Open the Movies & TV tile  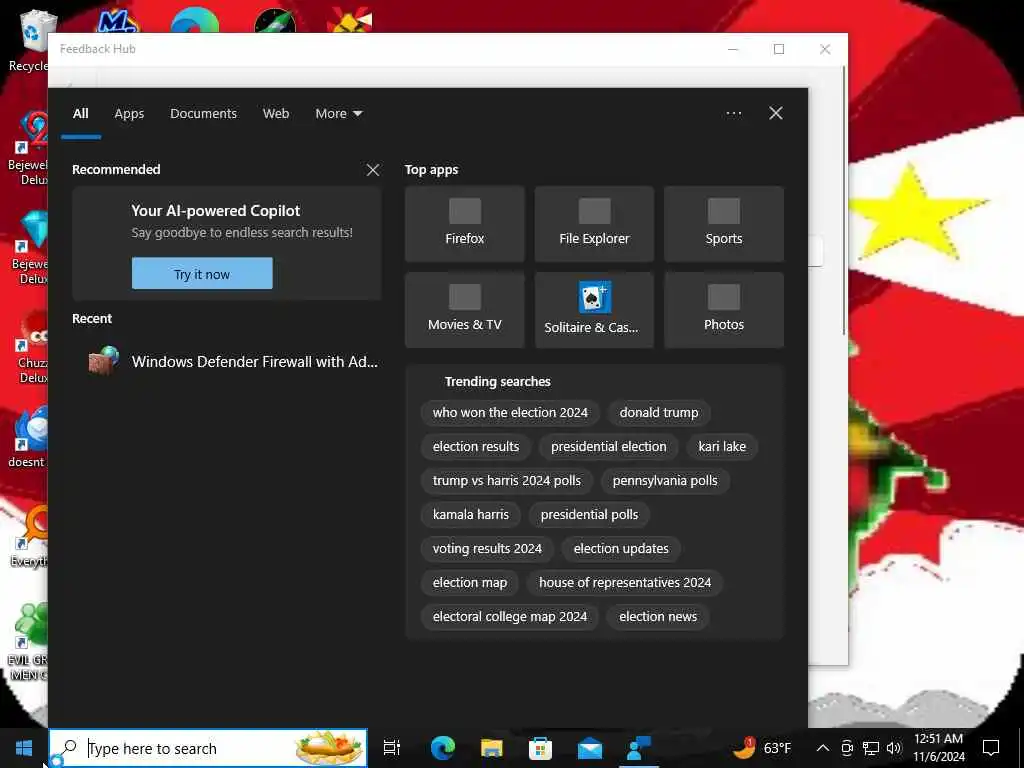pyautogui.click(x=464, y=310)
